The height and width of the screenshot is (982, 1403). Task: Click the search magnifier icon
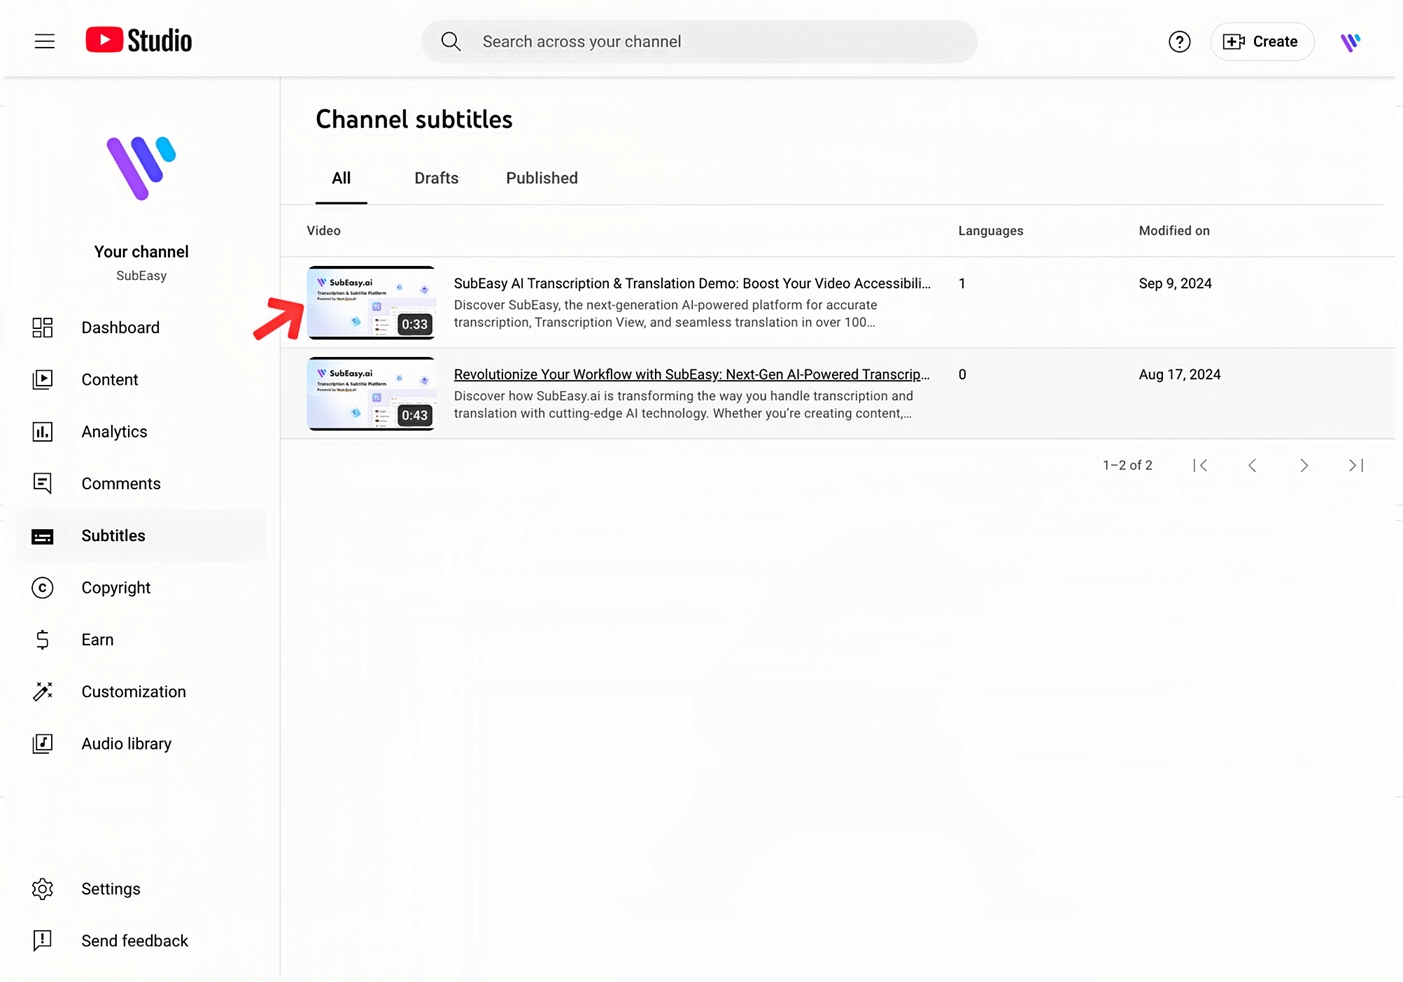point(451,41)
